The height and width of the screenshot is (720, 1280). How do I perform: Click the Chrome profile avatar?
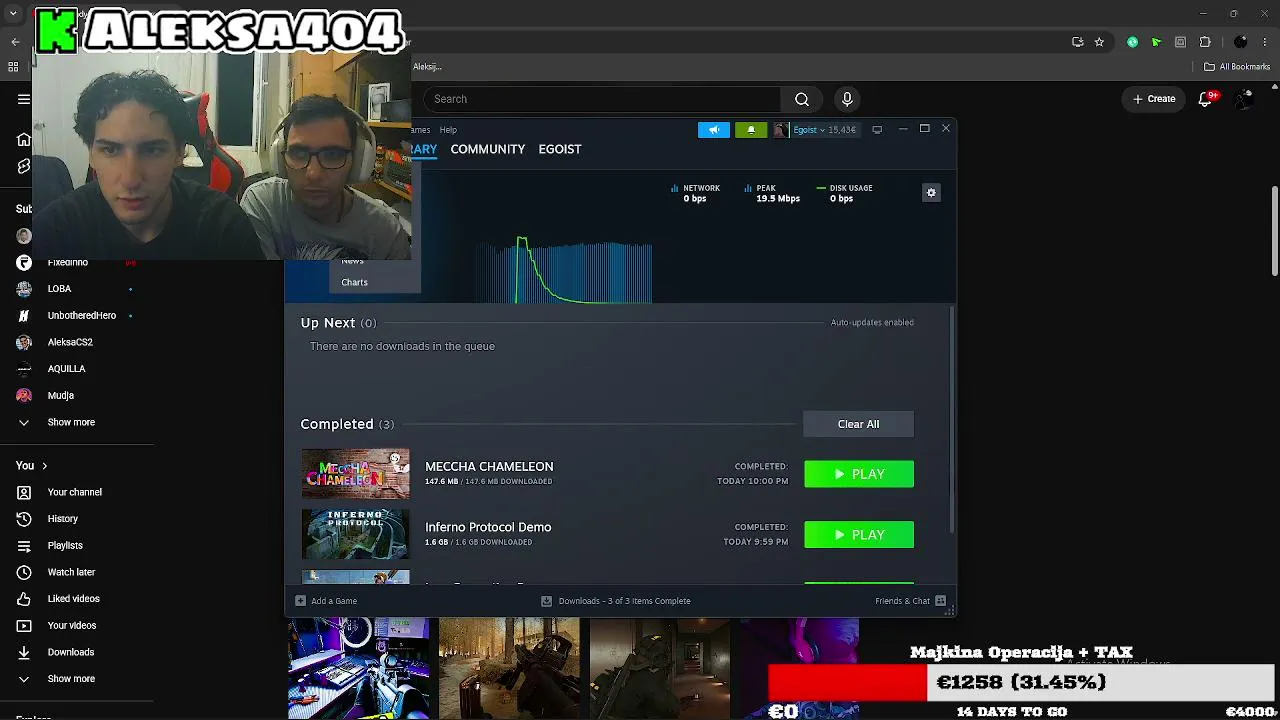[x=1241, y=42]
